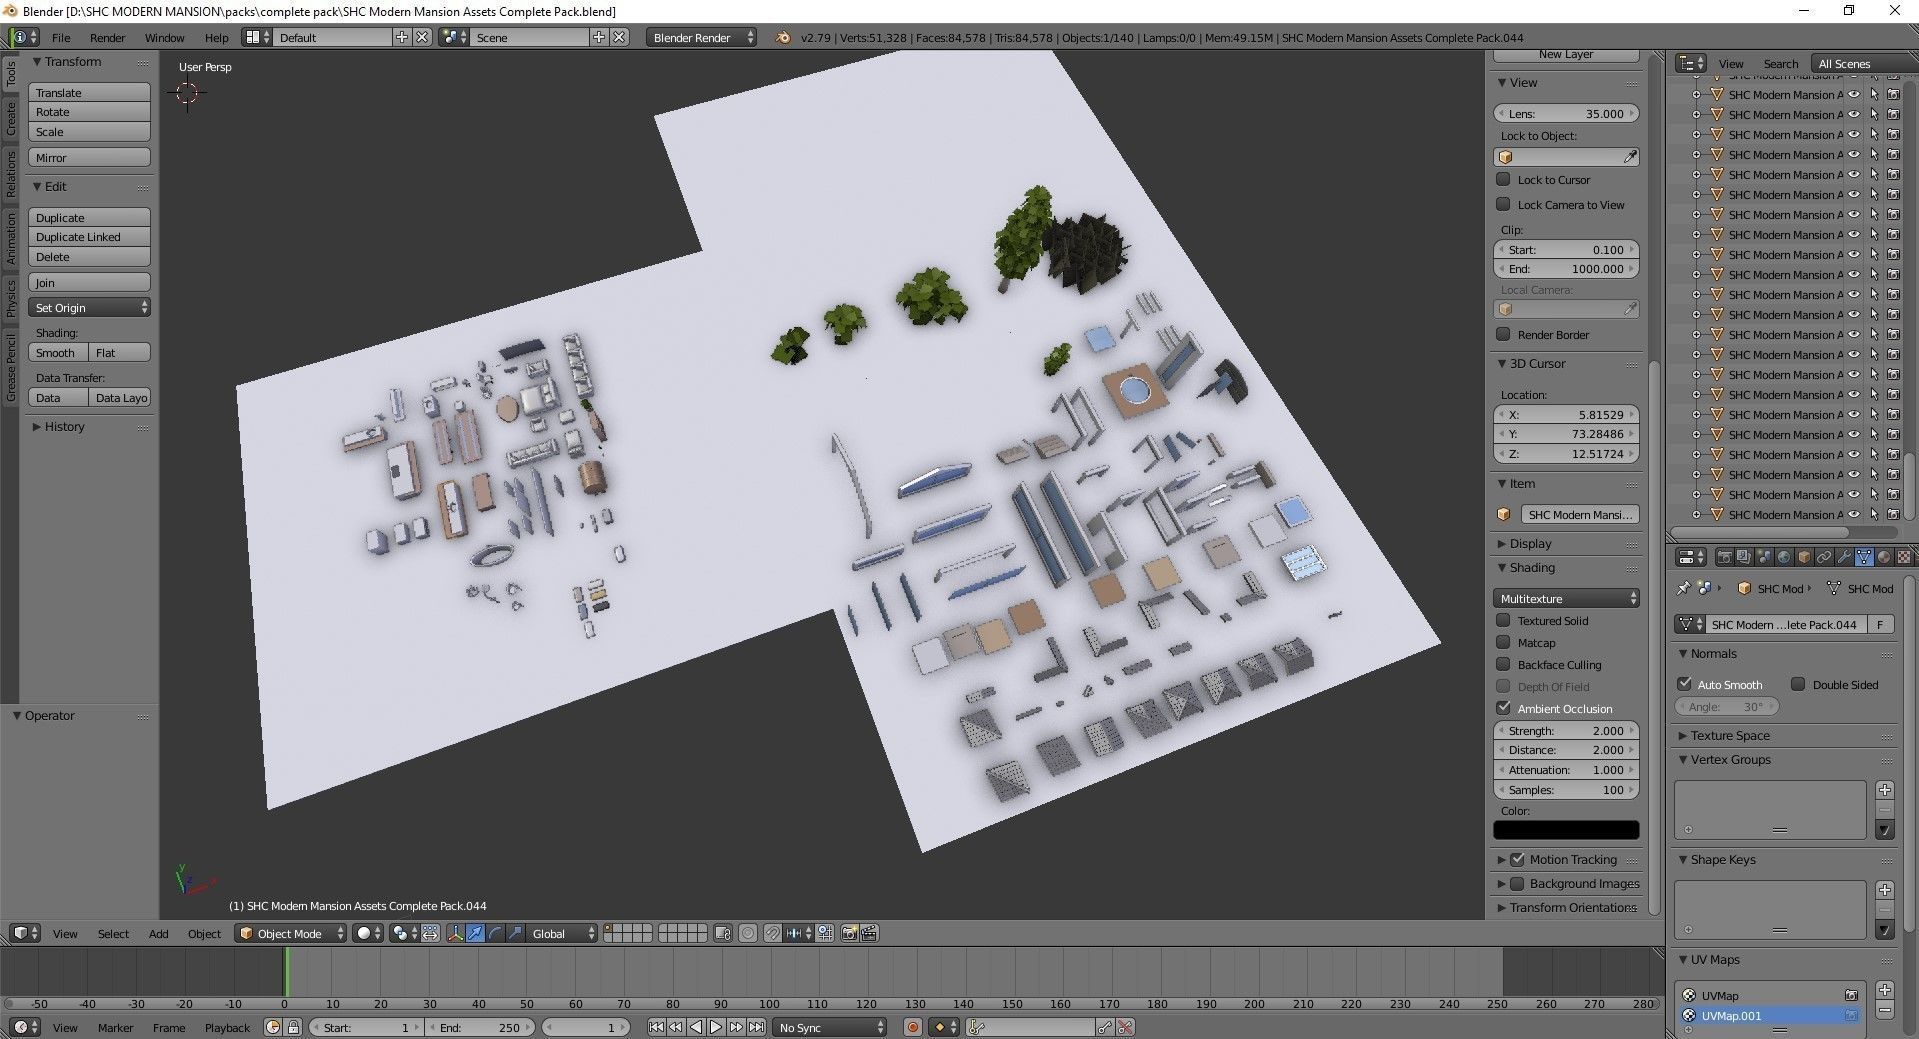Enable the Textured Solid checkbox

pos(1503,620)
